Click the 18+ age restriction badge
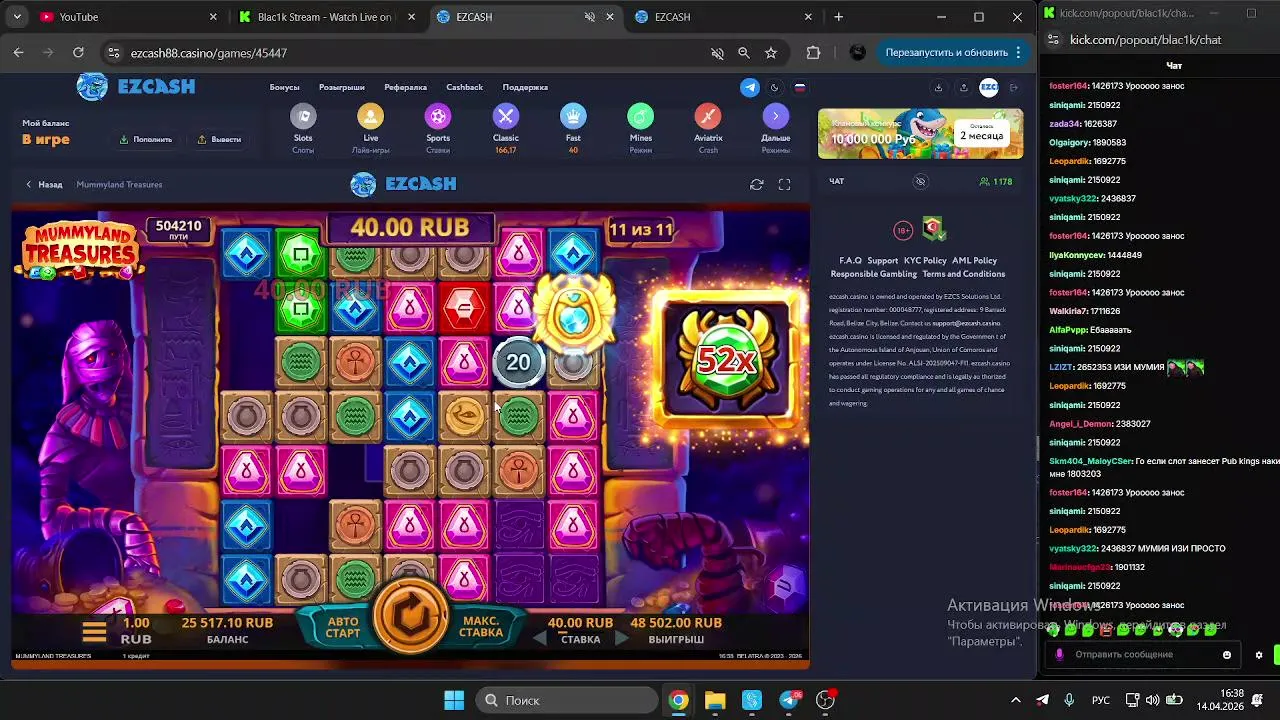The height and width of the screenshot is (720, 1280). 903,230
